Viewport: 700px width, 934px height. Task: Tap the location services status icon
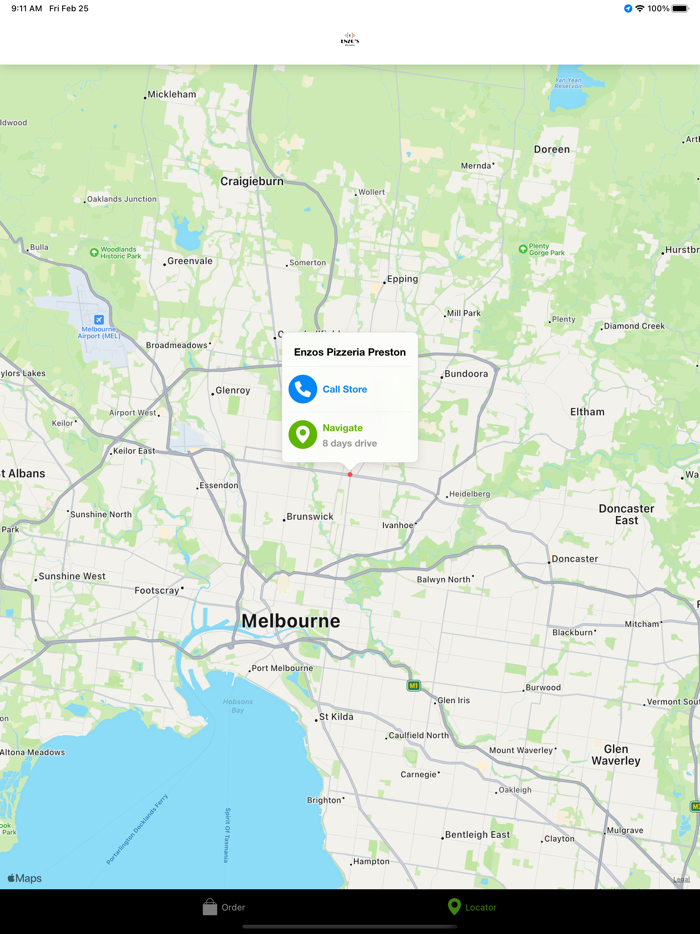tap(628, 8)
